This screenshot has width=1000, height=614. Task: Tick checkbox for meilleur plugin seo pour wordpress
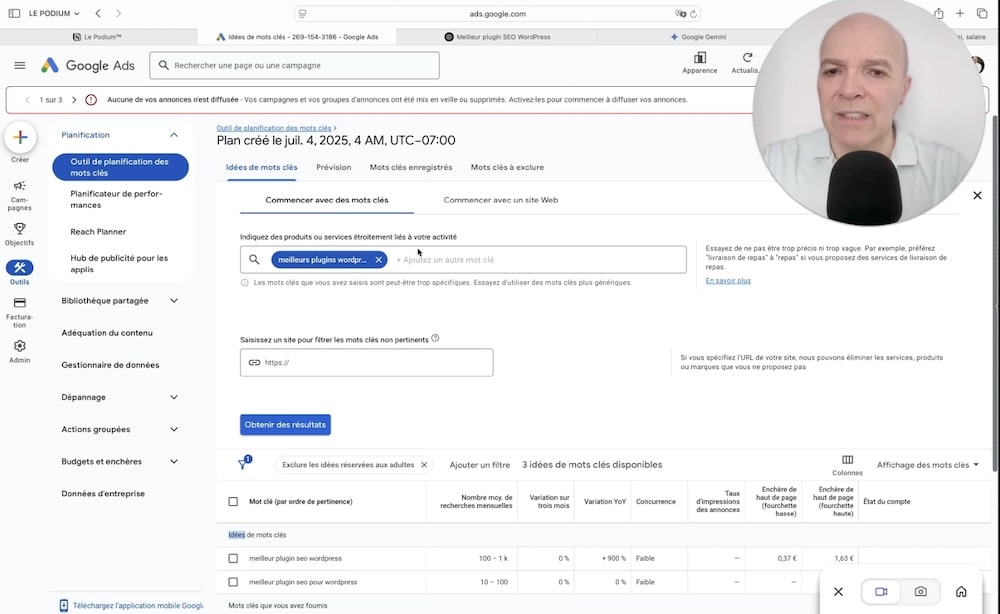tap(233, 582)
